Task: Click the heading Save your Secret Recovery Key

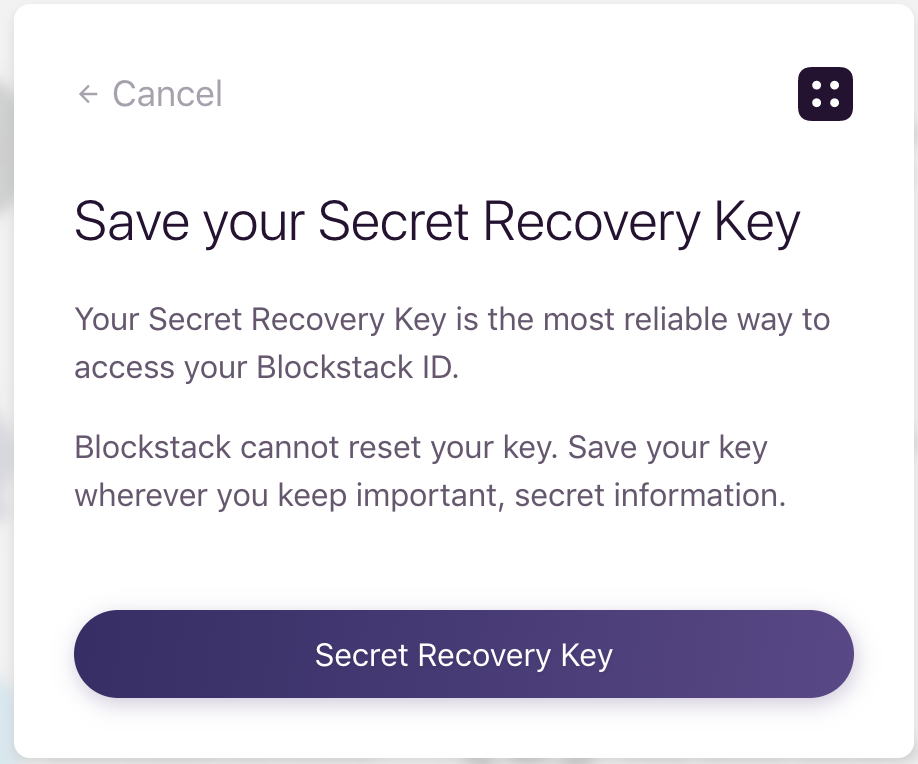Action: tap(437, 221)
